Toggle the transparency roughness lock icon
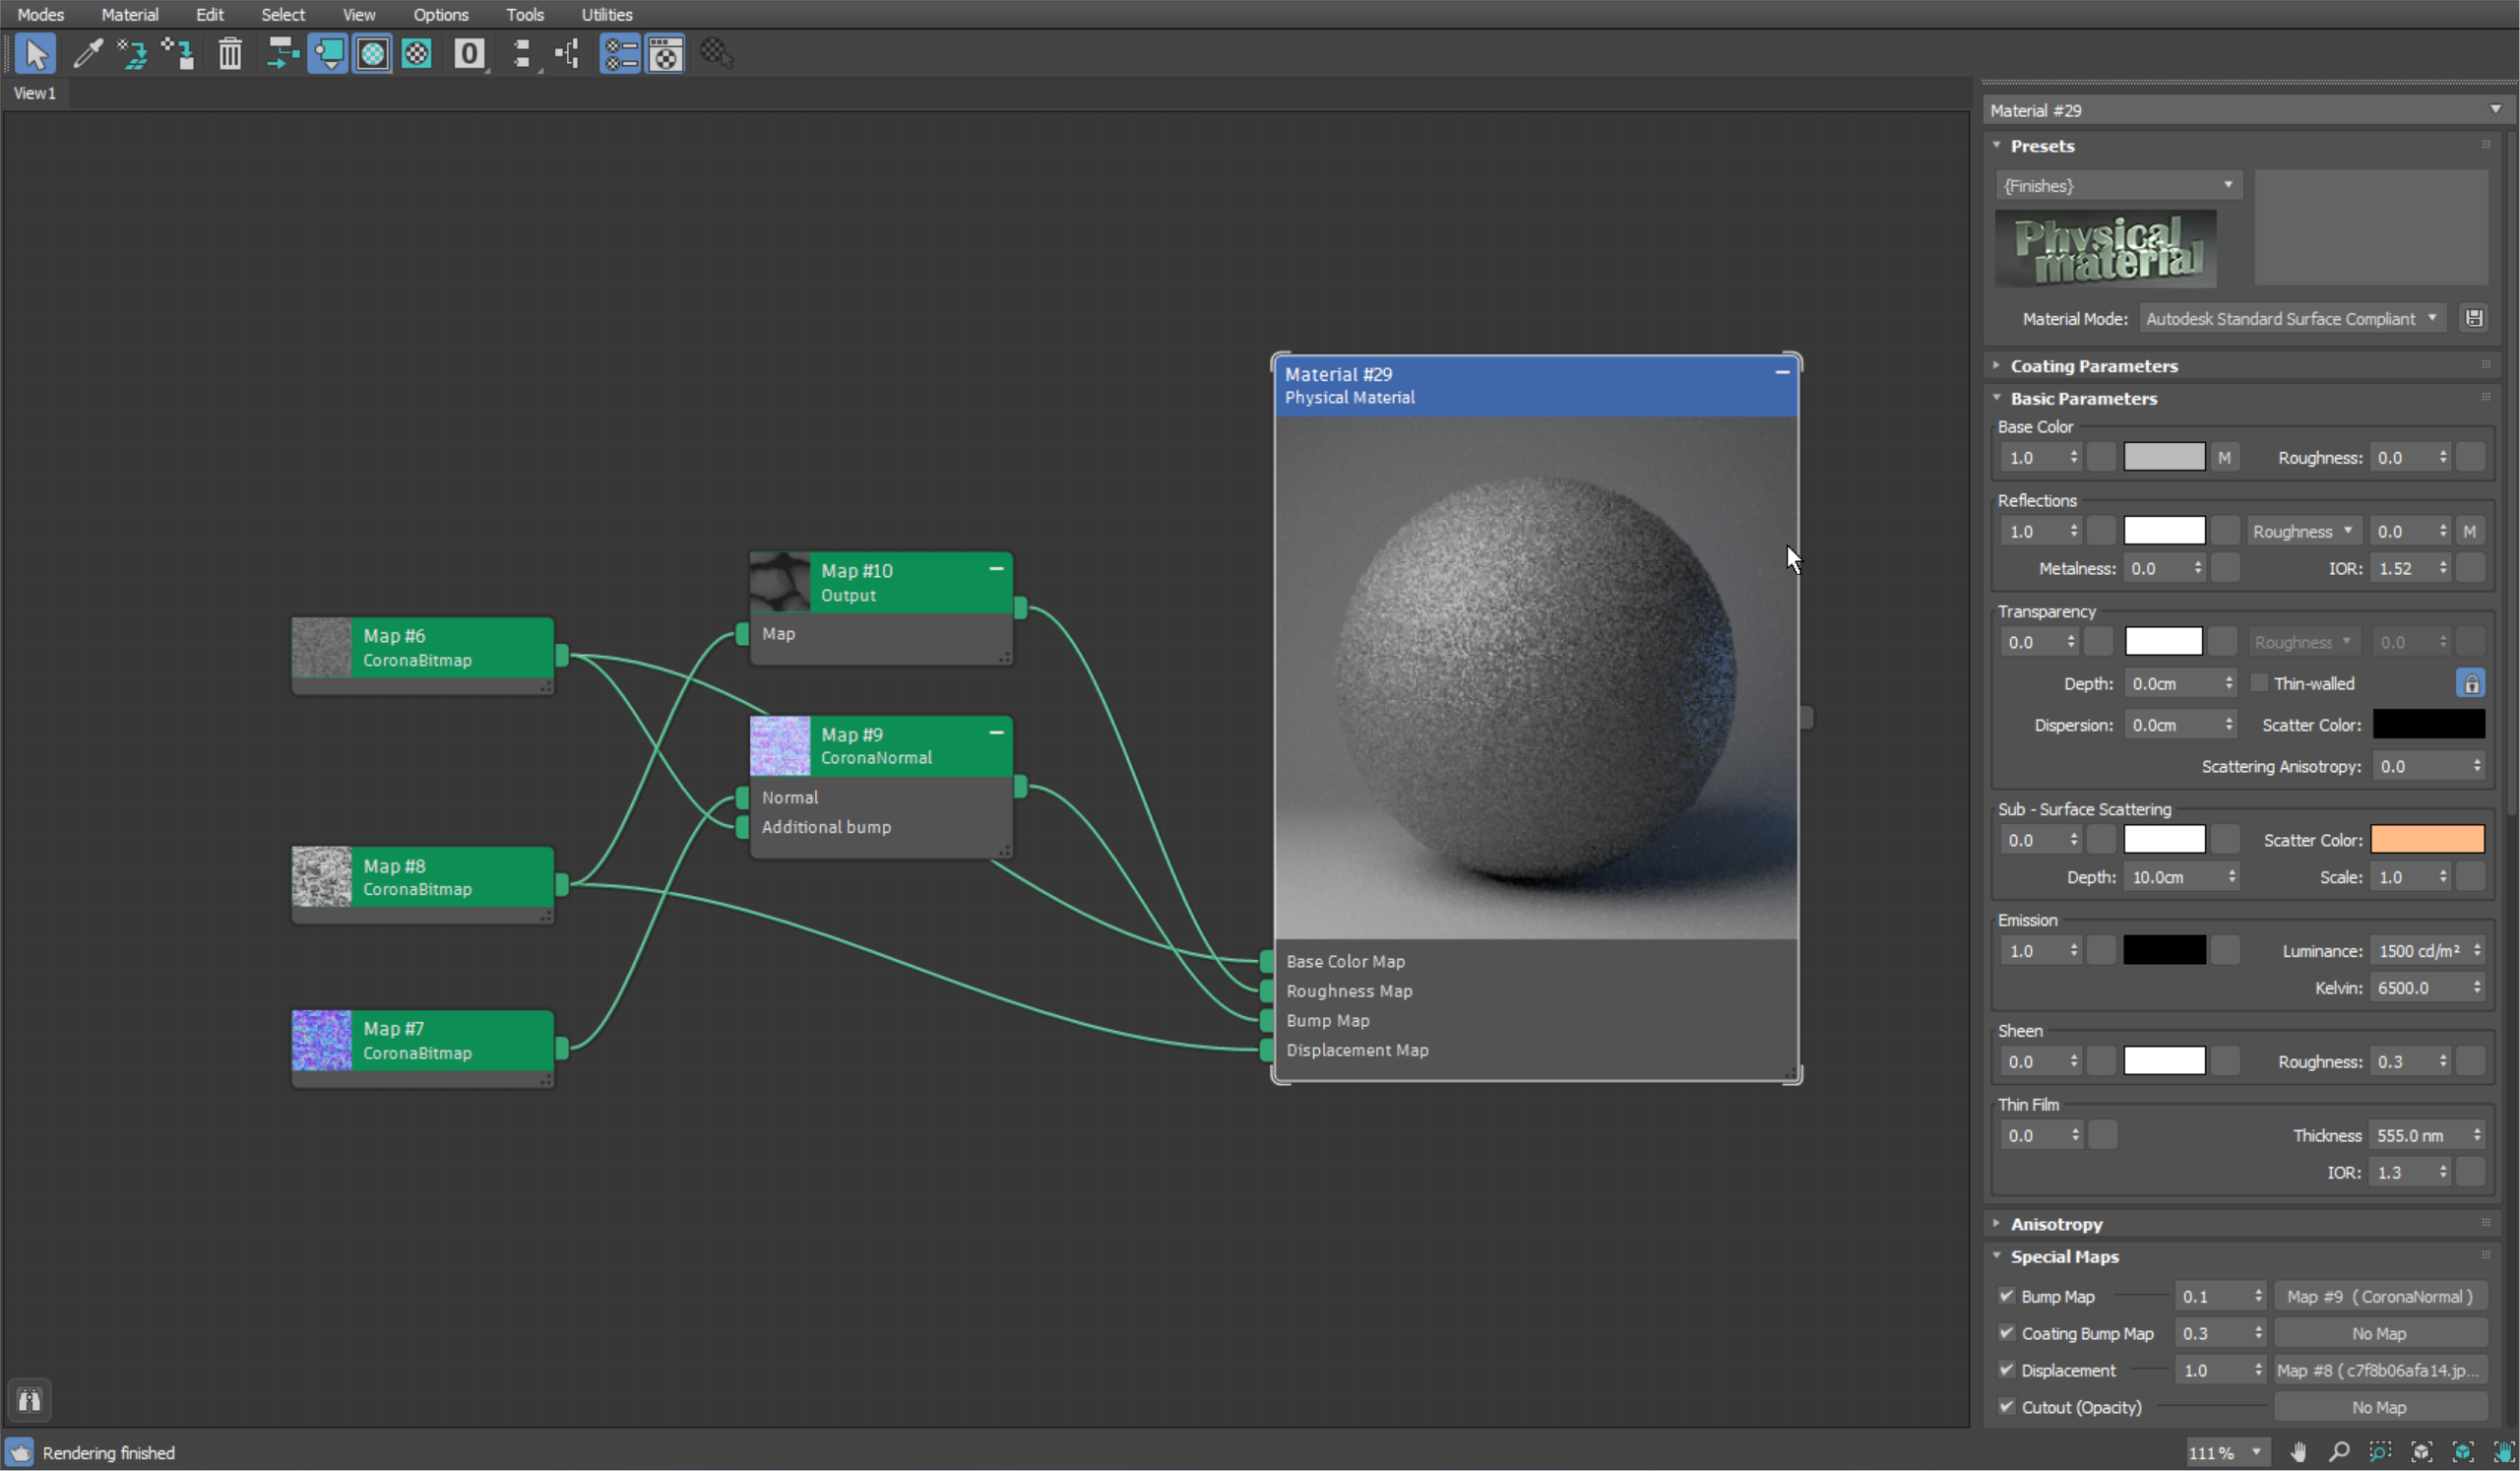Screen dimensions: 2520x1471 pyautogui.click(x=2471, y=684)
